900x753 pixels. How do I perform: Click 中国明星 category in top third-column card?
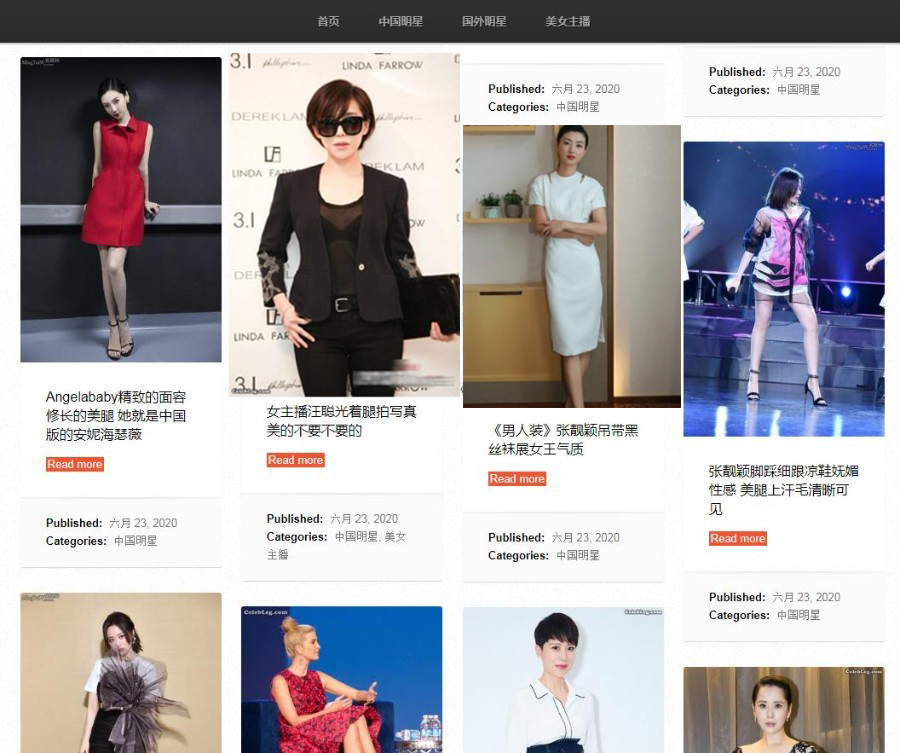click(x=578, y=107)
